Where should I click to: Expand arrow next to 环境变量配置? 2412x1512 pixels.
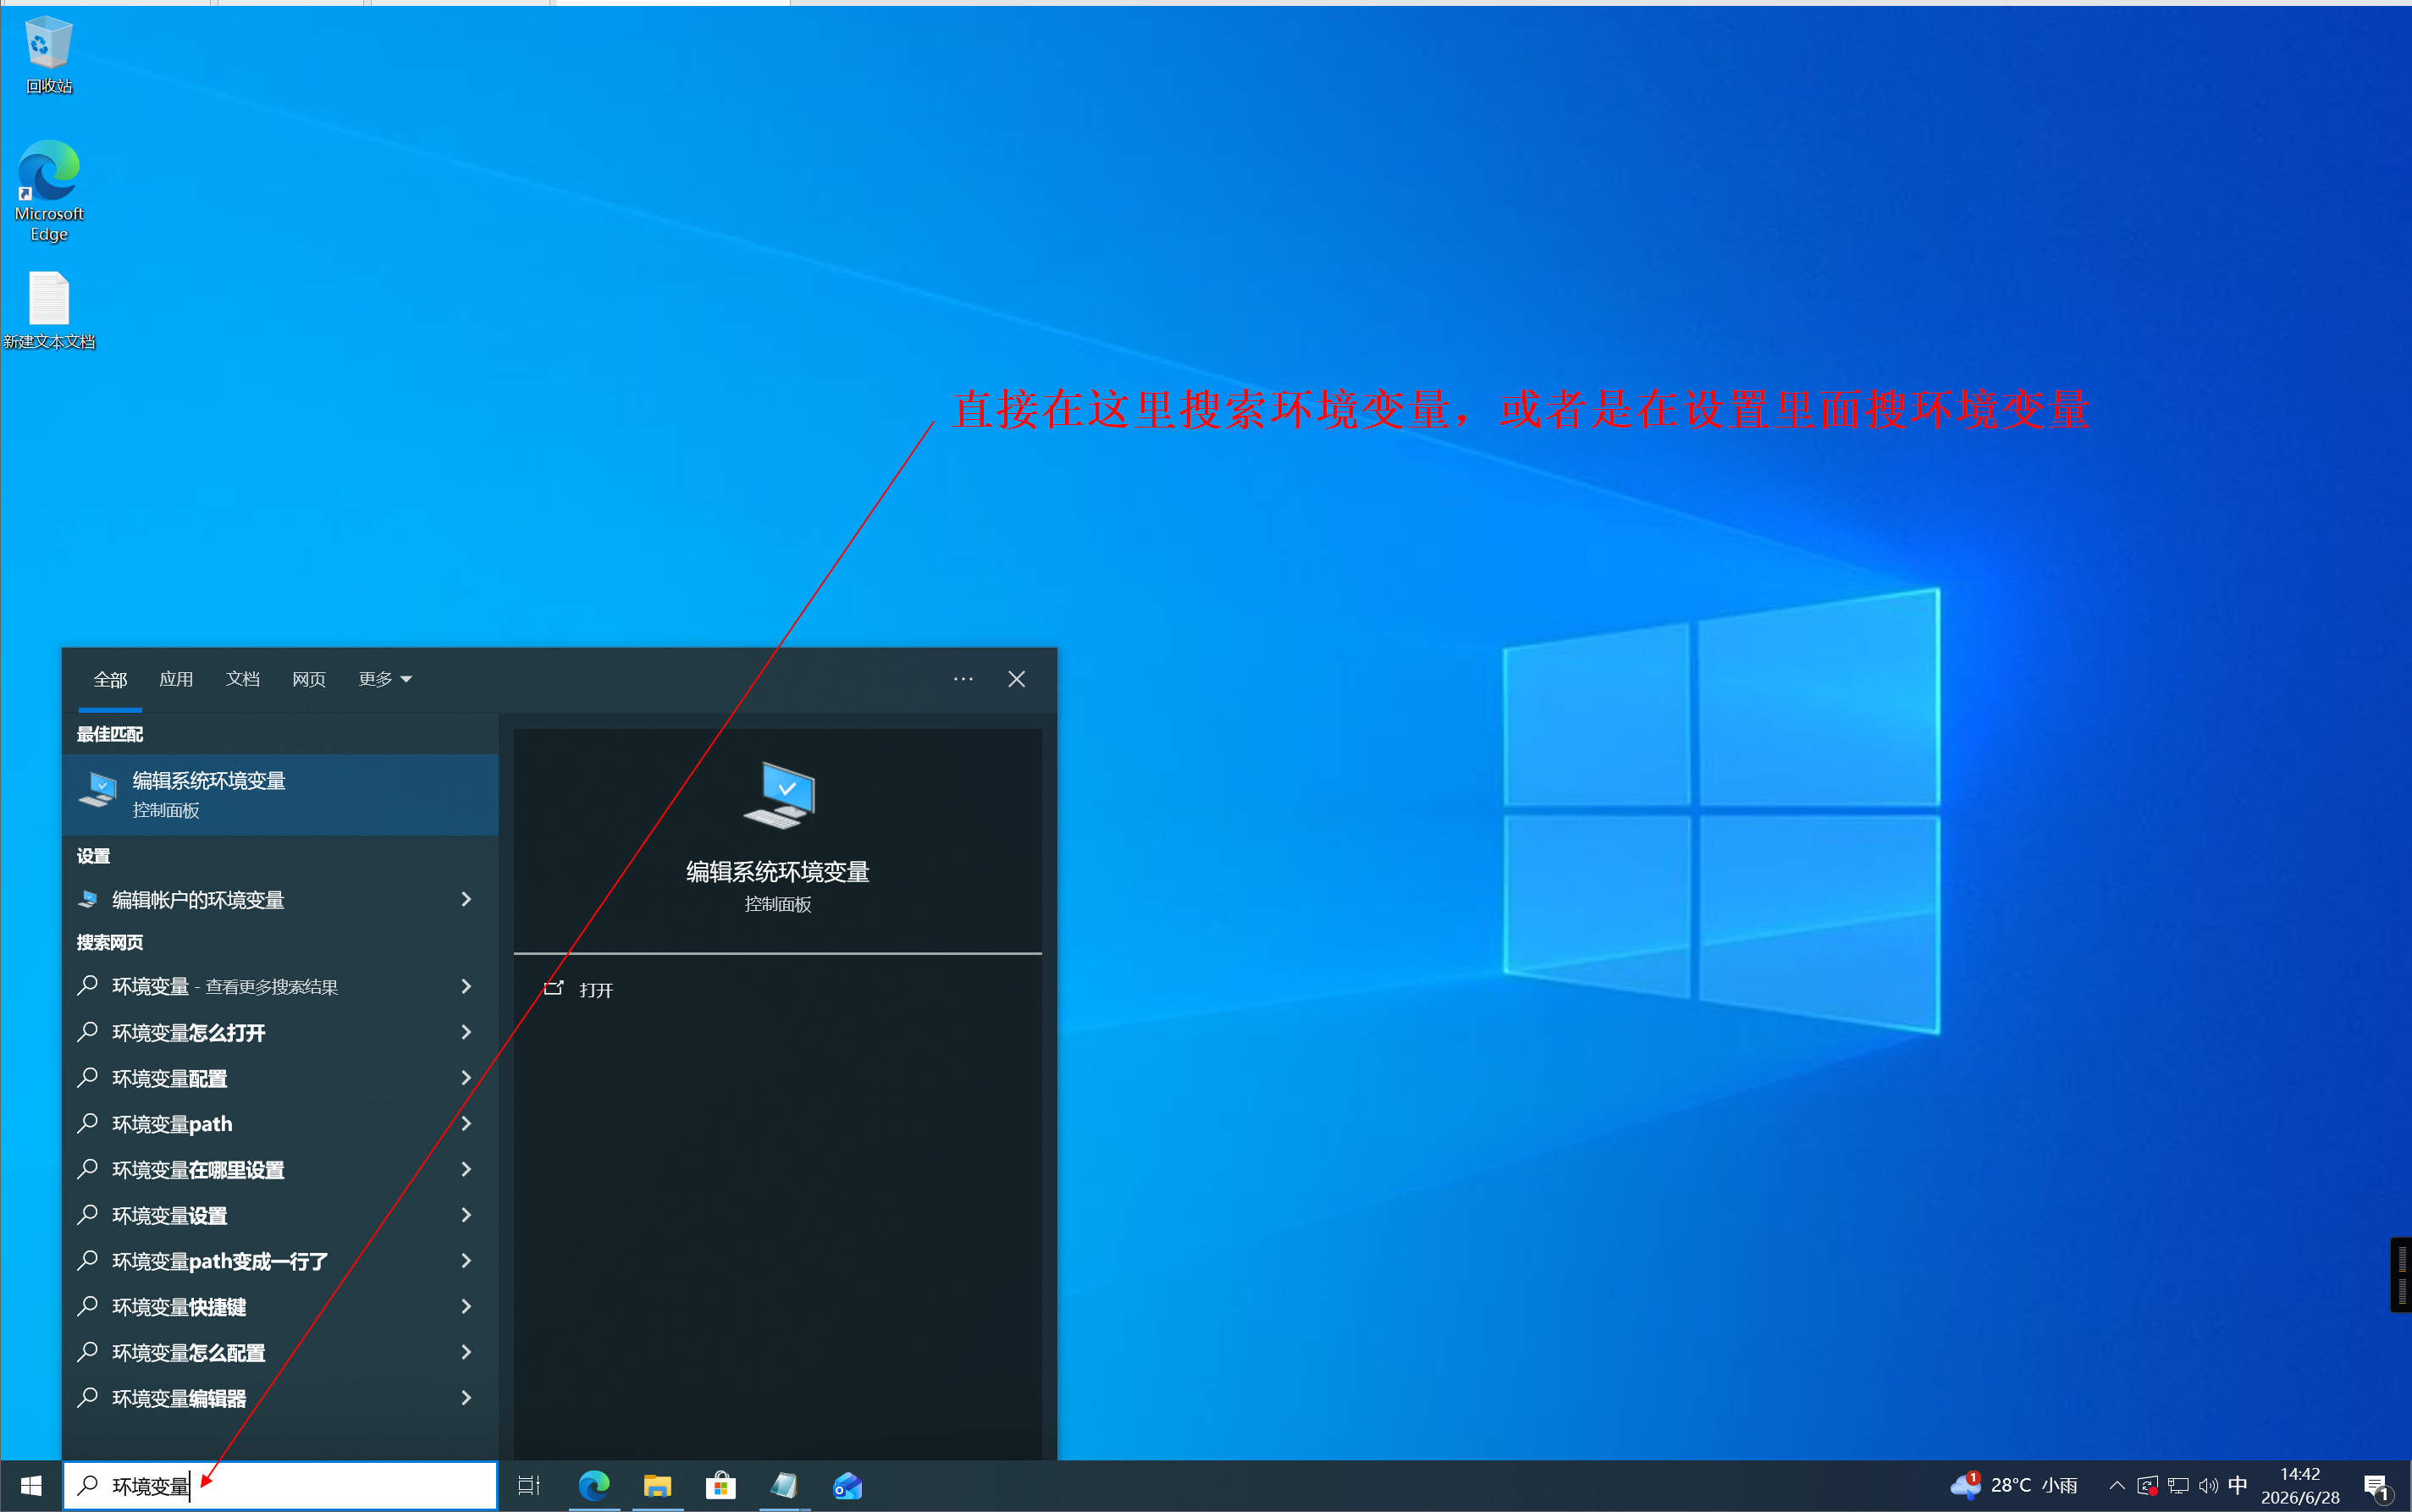pos(466,1079)
